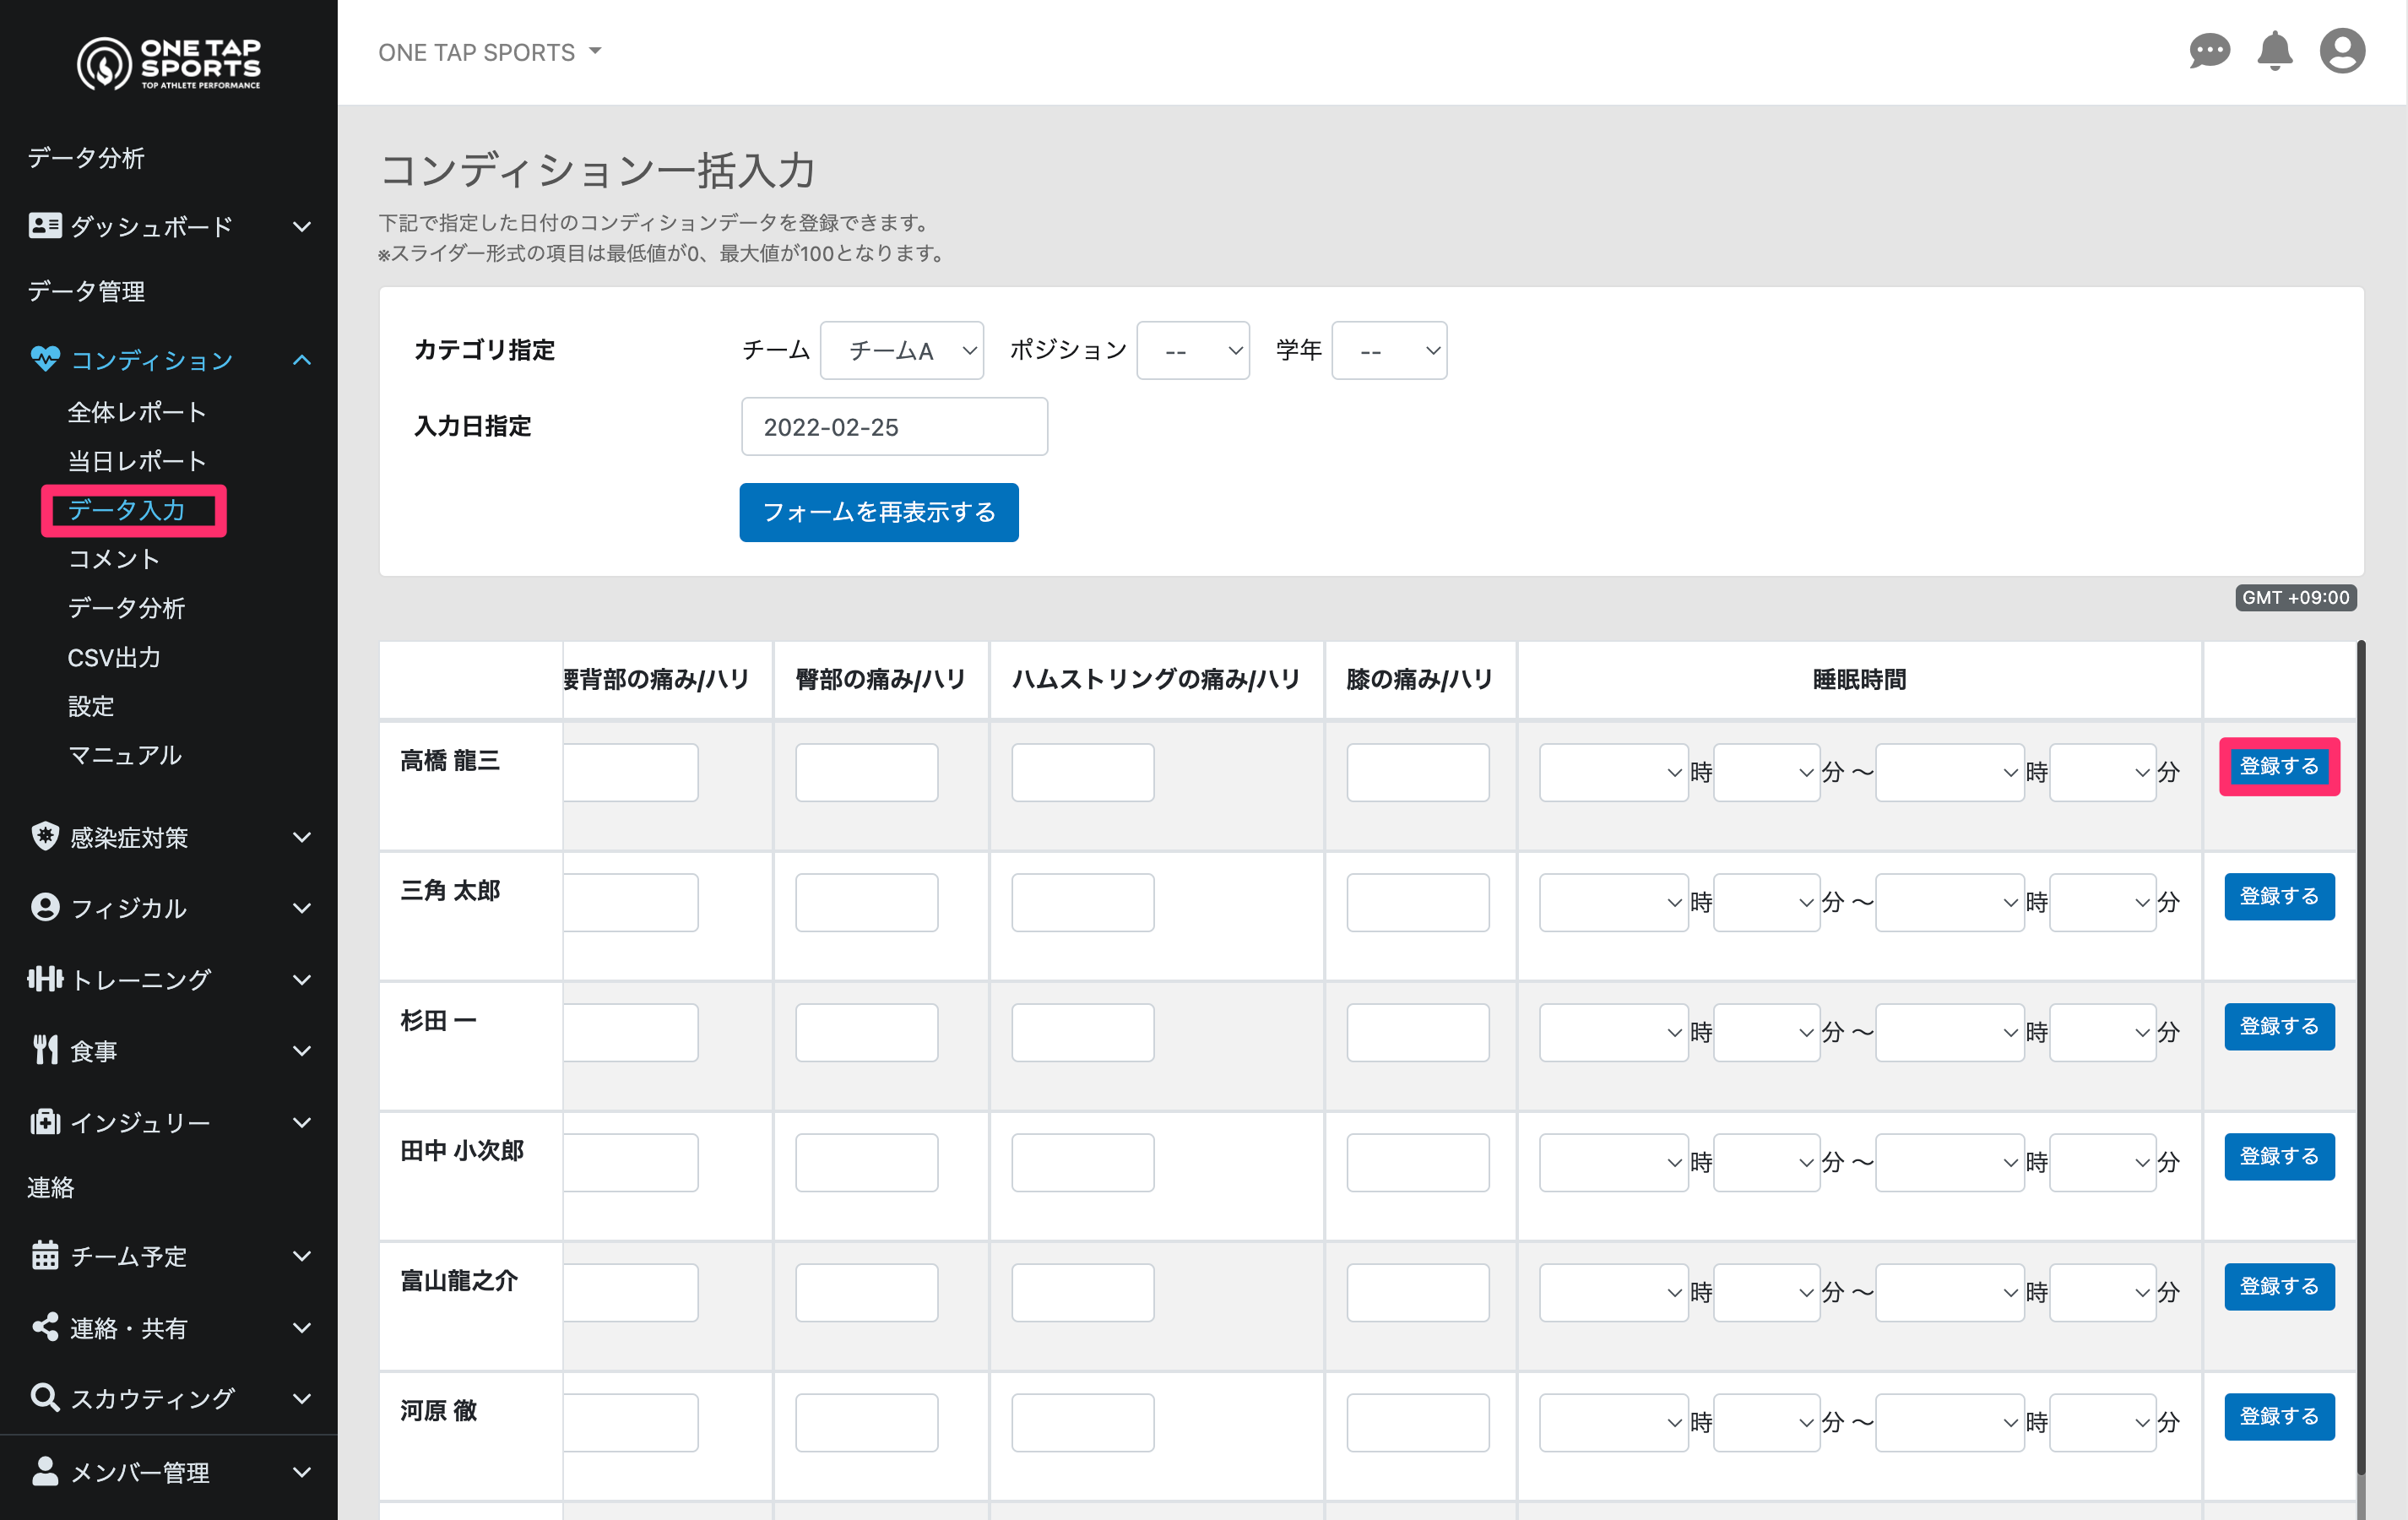This screenshot has width=2408, height=1520.
Task: Click the training dumbbell icon
Action: point(45,979)
